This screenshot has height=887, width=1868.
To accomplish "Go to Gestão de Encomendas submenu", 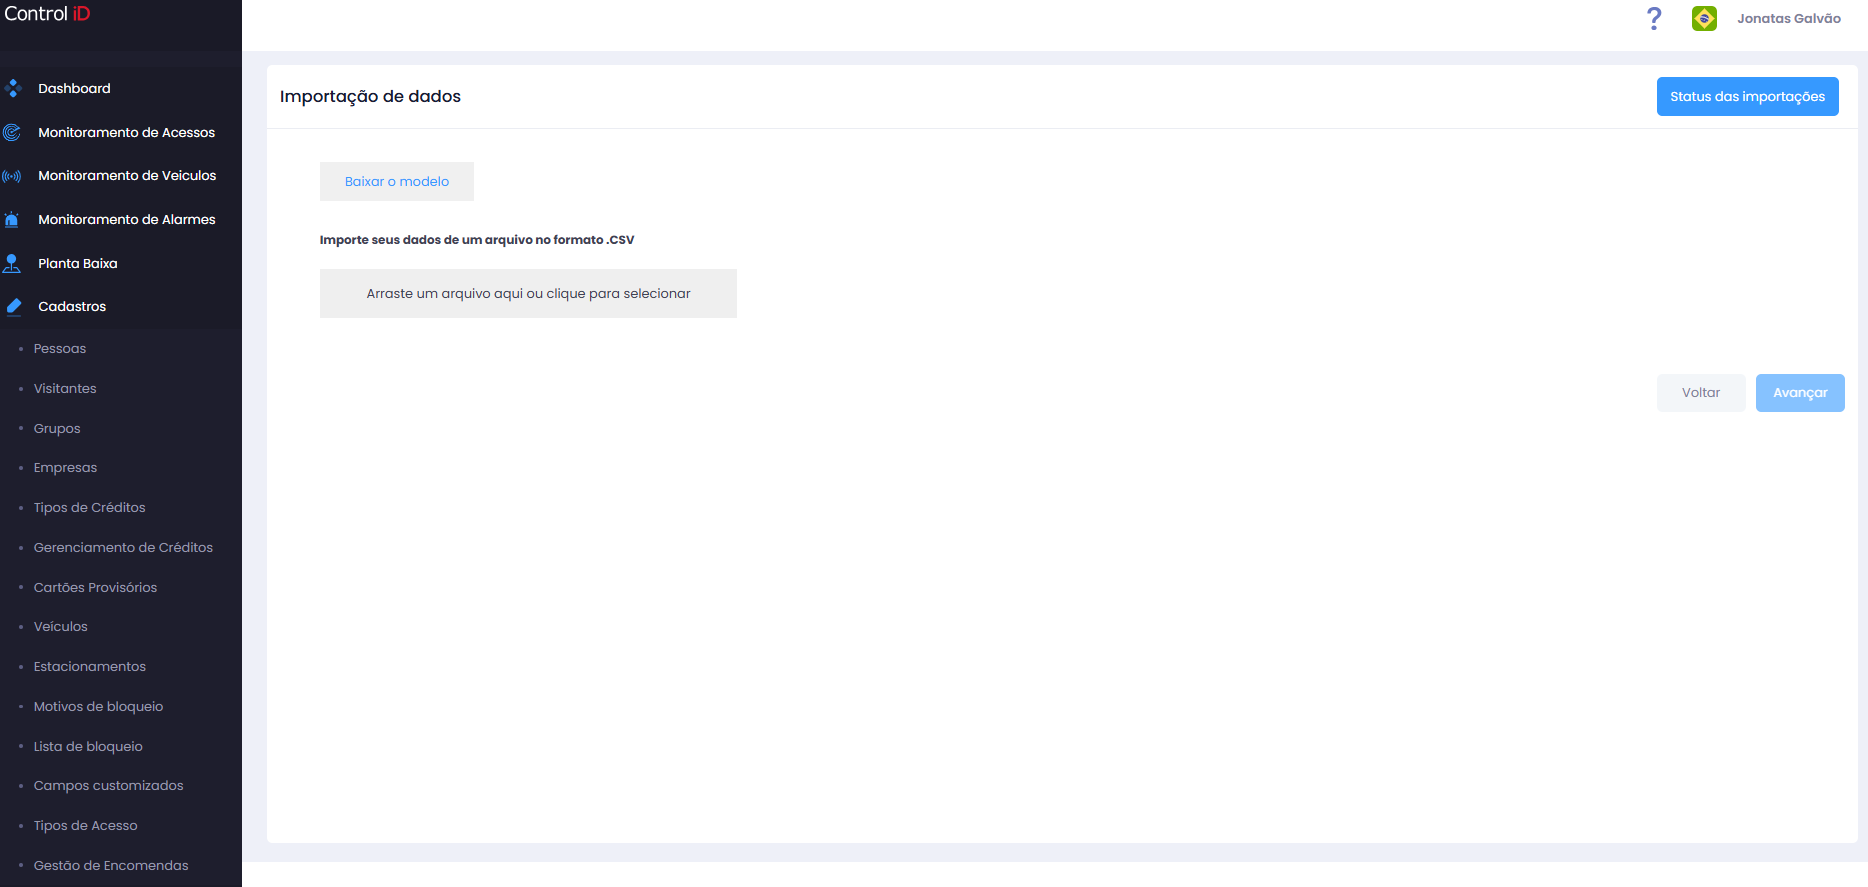I will tap(111, 866).
